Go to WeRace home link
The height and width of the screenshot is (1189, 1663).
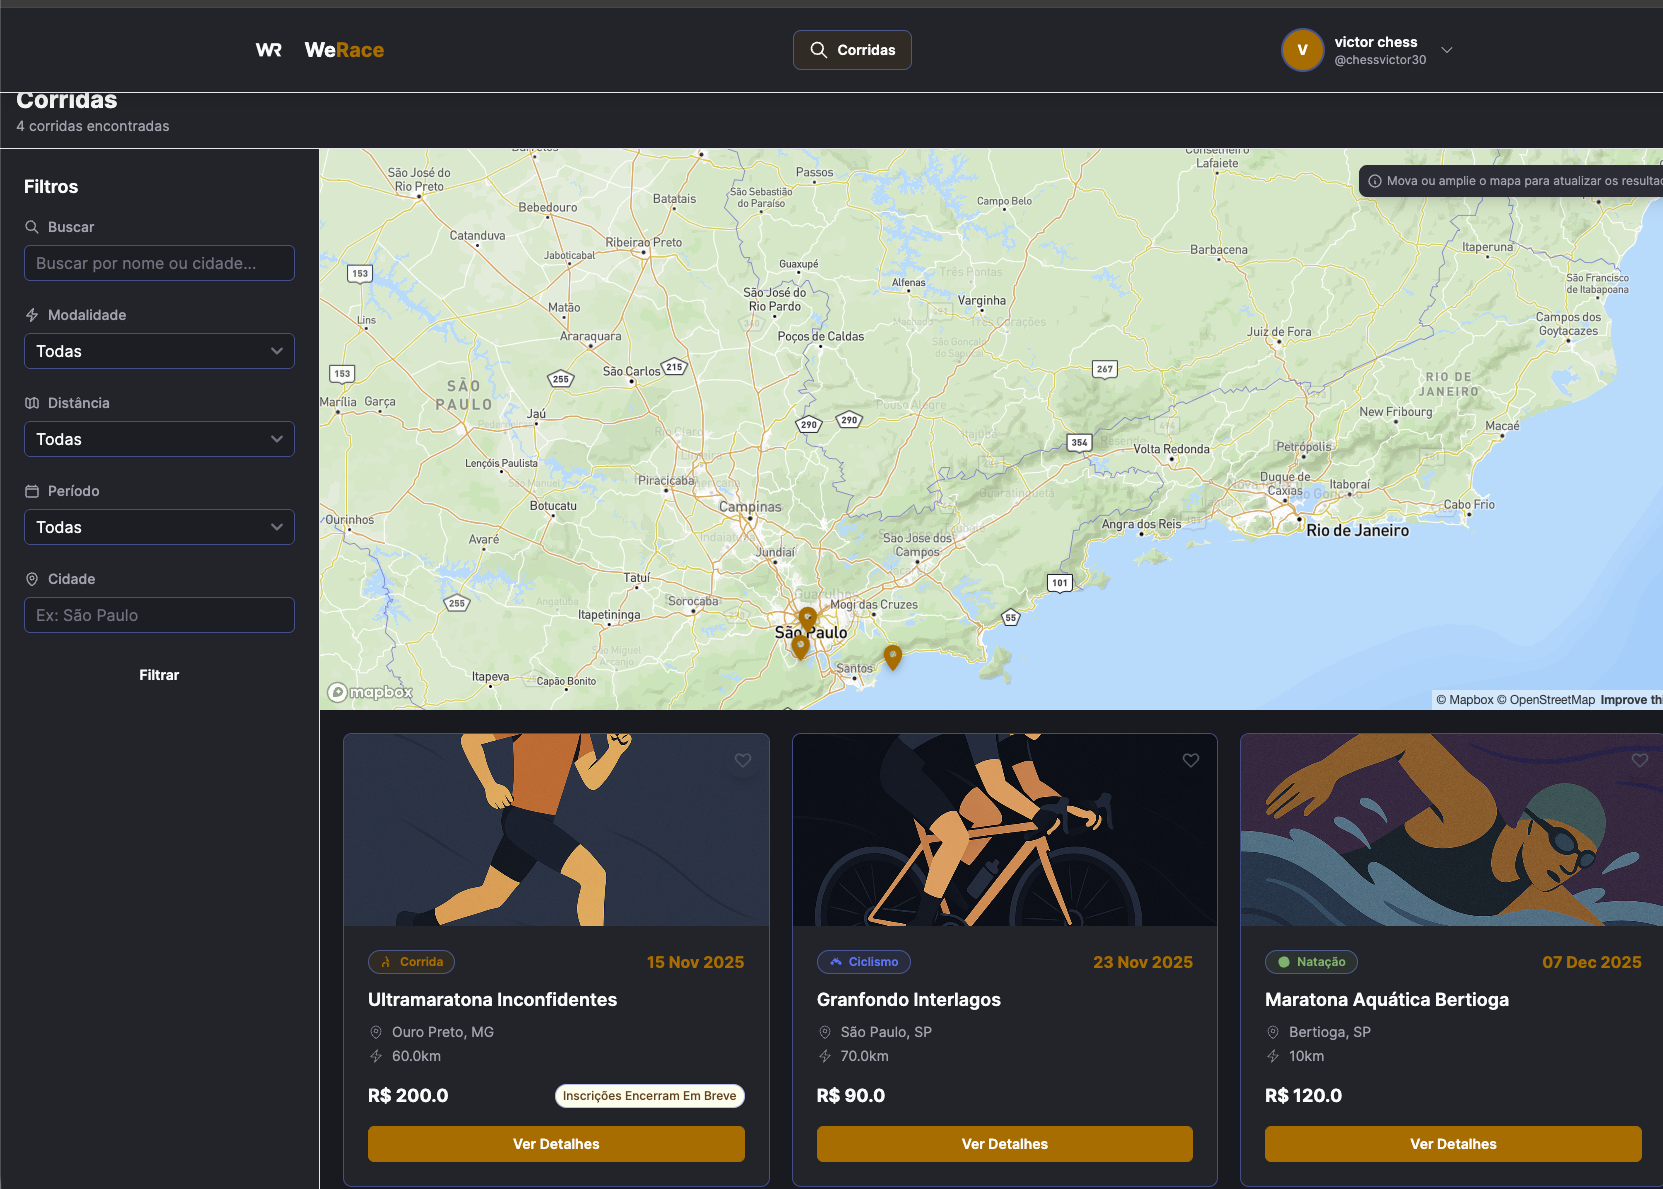[x=344, y=50]
